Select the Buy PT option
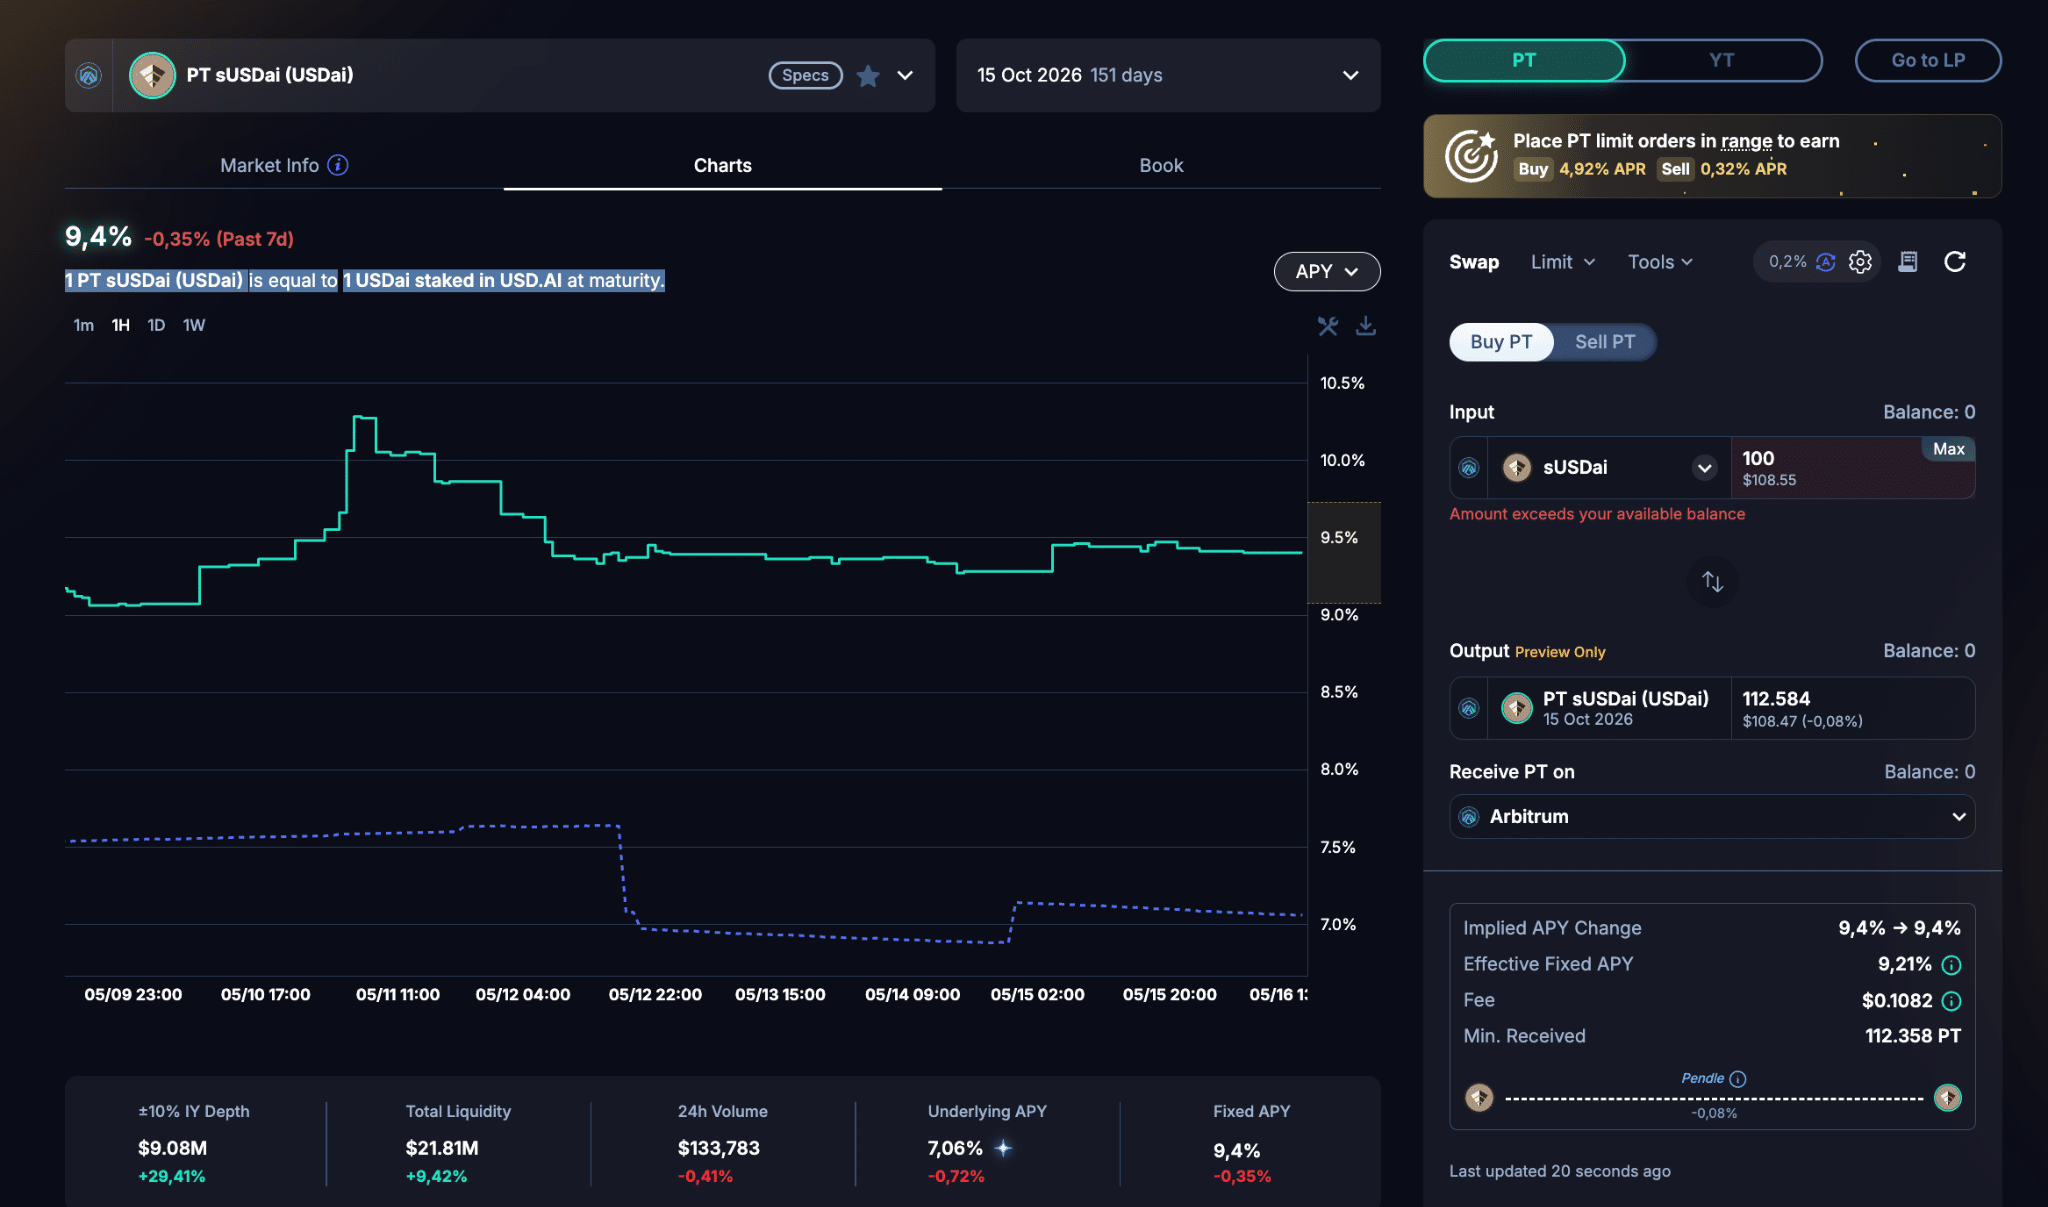The height and width of the screenshot is (1207, 2048). click(x=1501, y=342)
